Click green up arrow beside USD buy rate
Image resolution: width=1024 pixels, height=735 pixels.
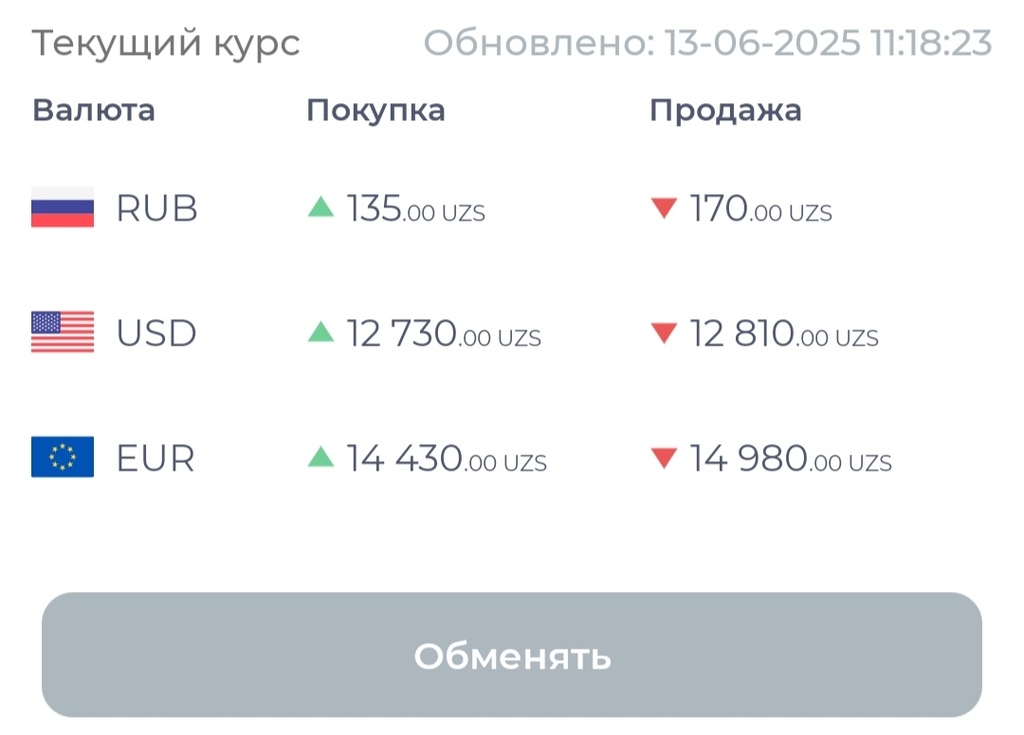pos(320,332)
